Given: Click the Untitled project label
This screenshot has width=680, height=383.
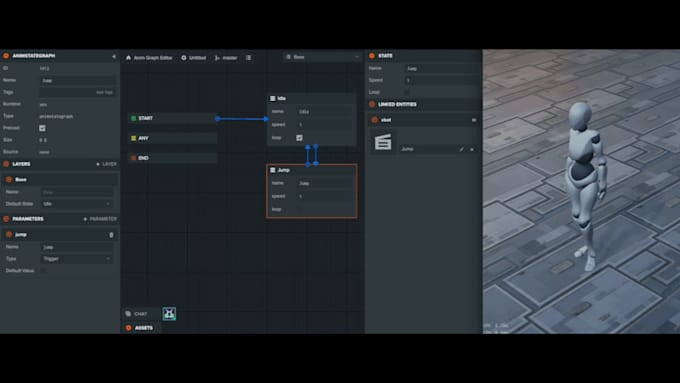Looking at the screenshot, I should point(197,58).
